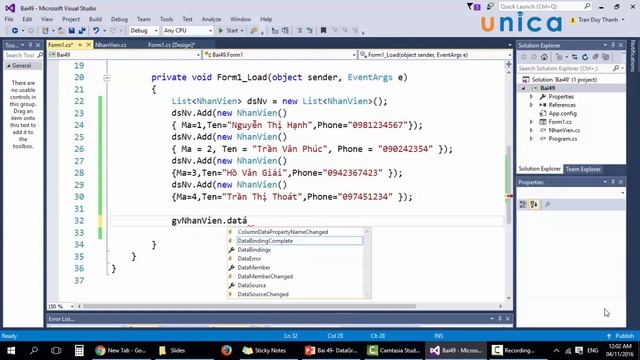
Task: Open Firefox from the taskbar
Action: (x=227, y=351)
